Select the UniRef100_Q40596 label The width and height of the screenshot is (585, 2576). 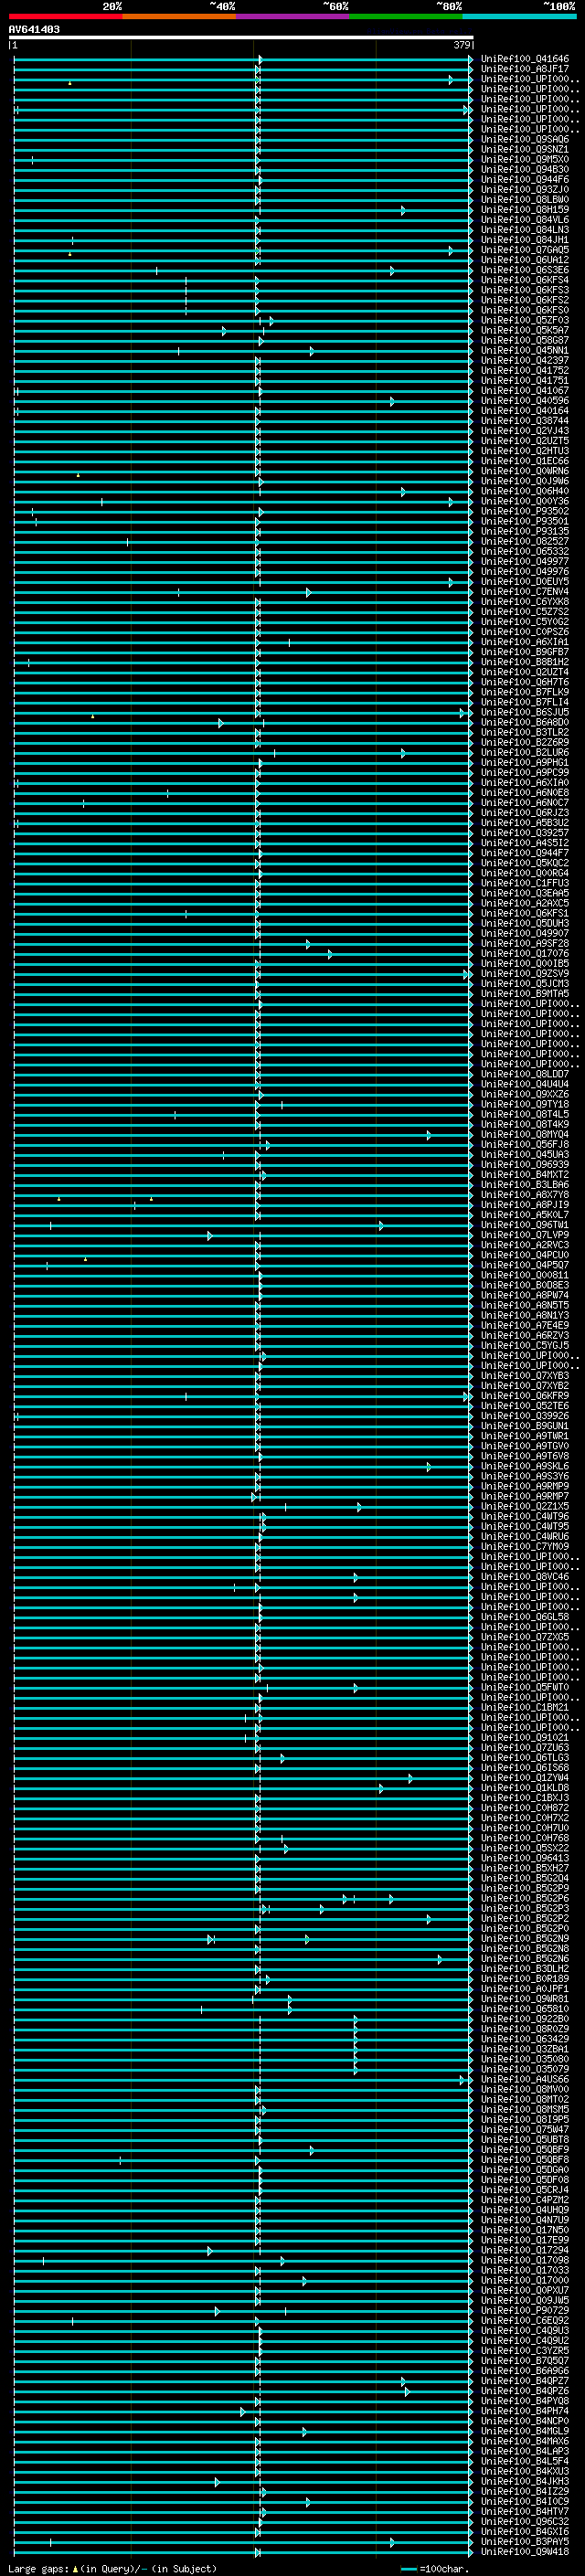pos(525,401)
